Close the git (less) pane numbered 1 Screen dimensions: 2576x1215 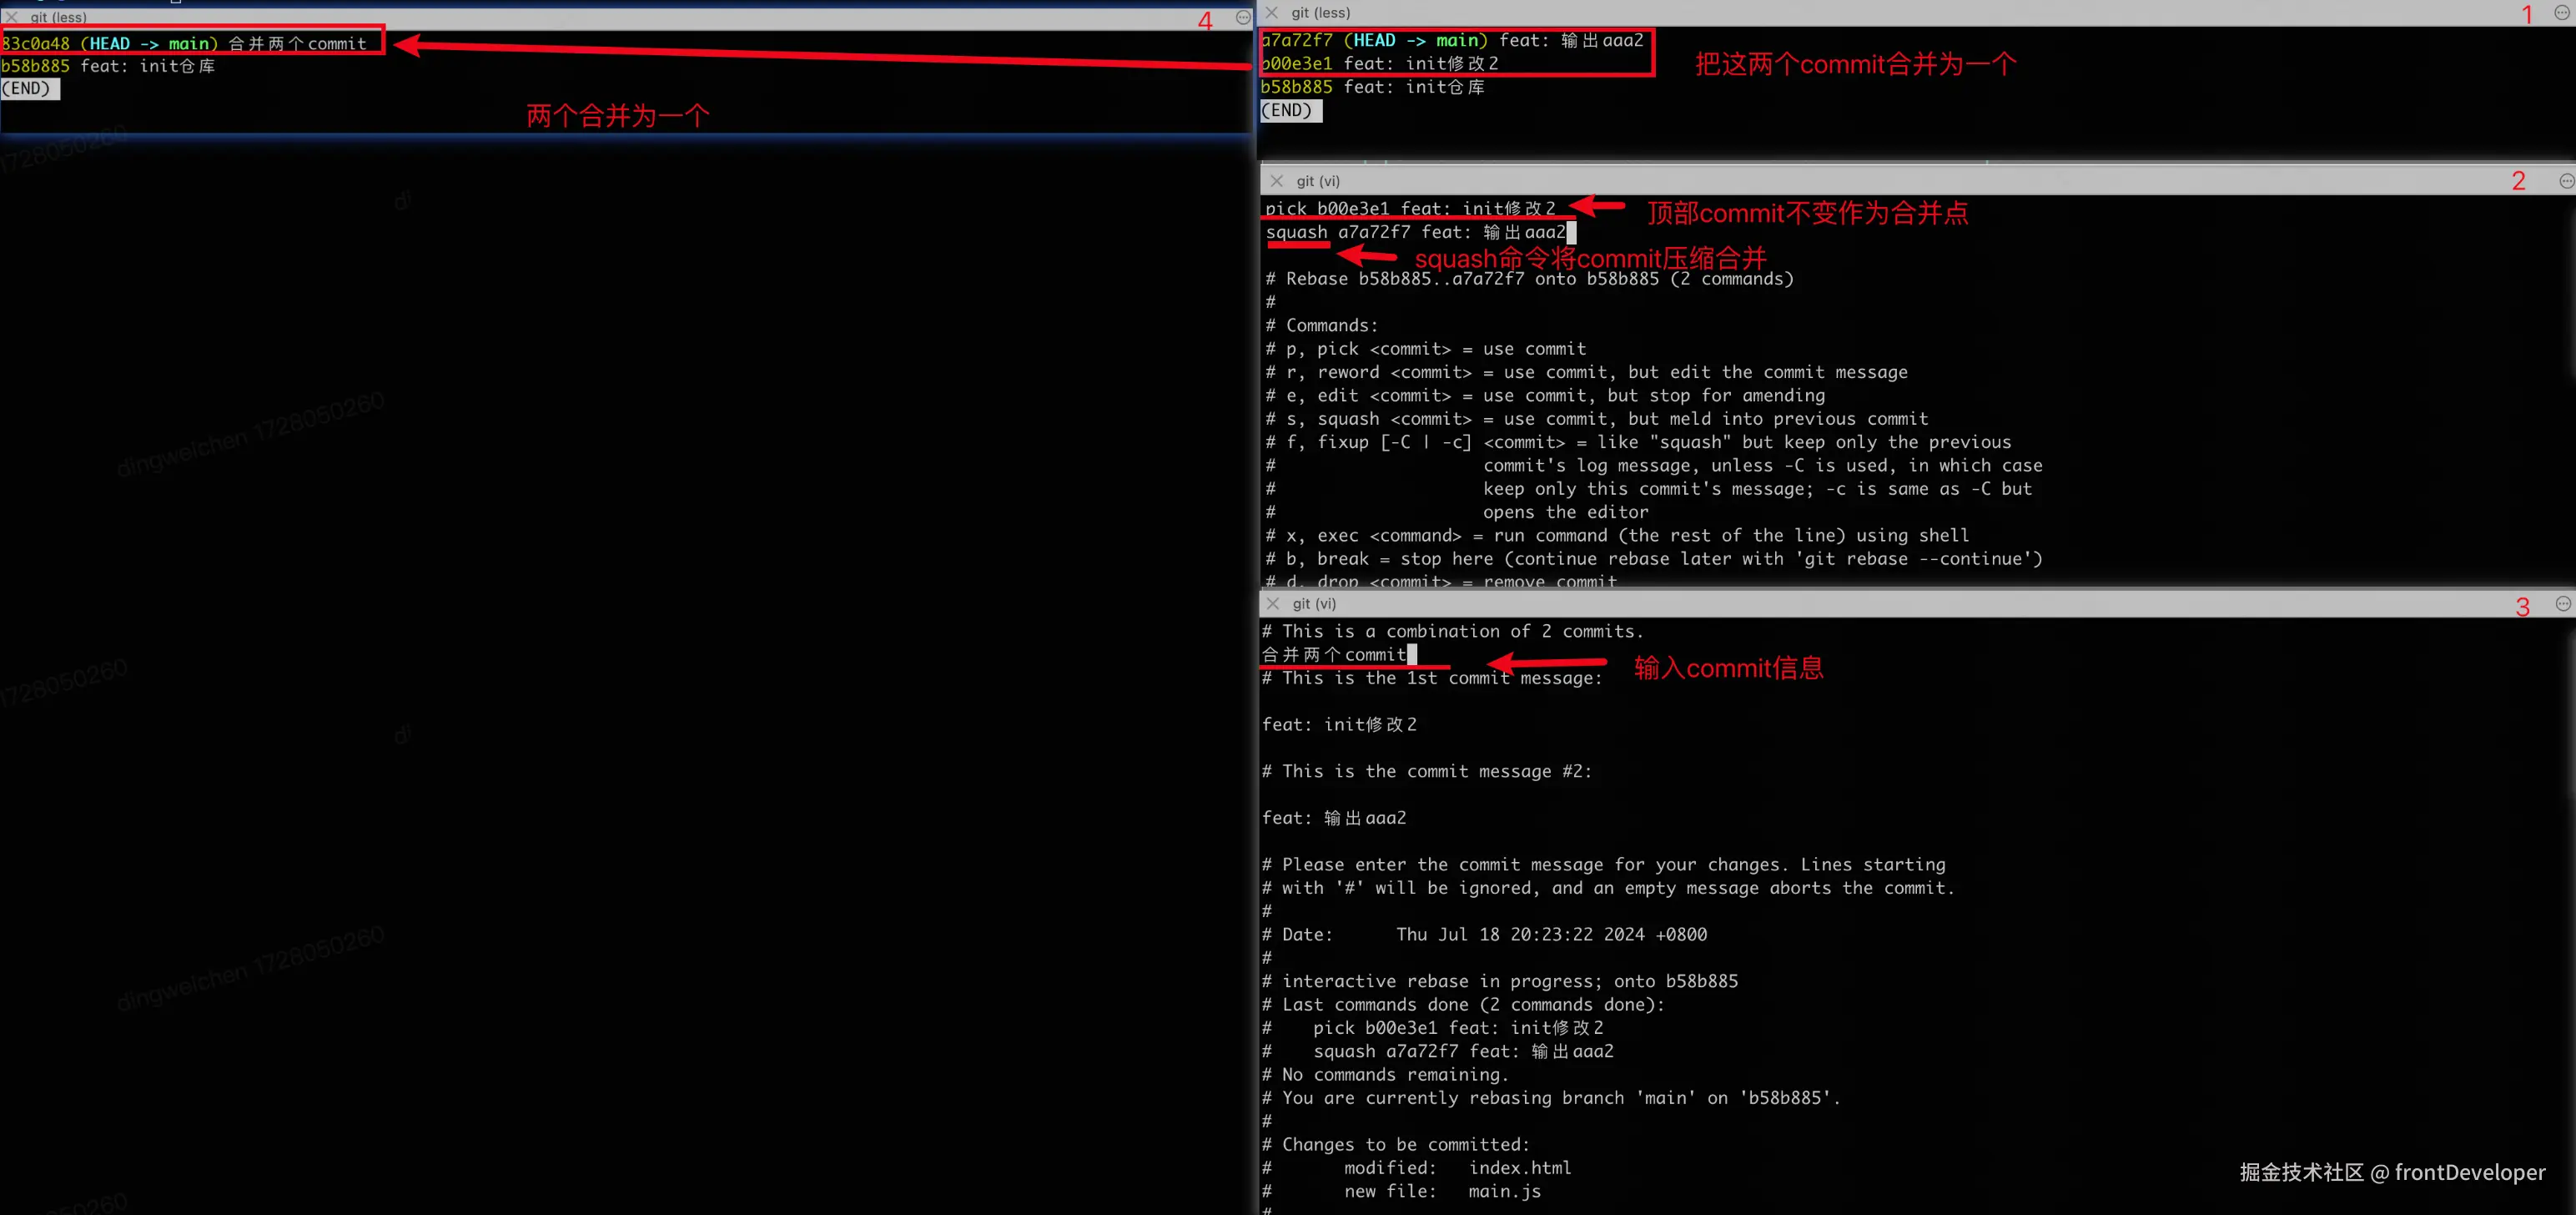(x=1272, y=13)
